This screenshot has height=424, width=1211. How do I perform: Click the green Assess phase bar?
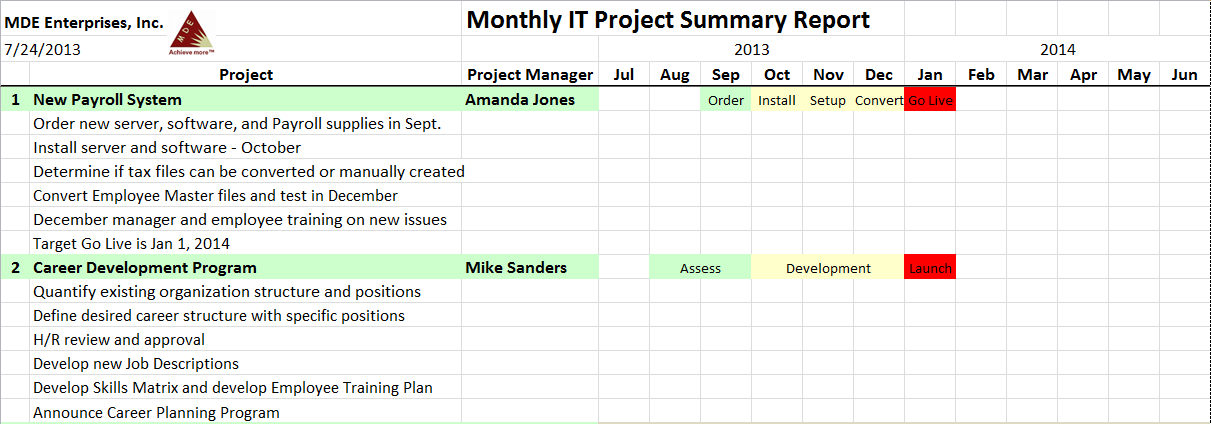point(700,268)
